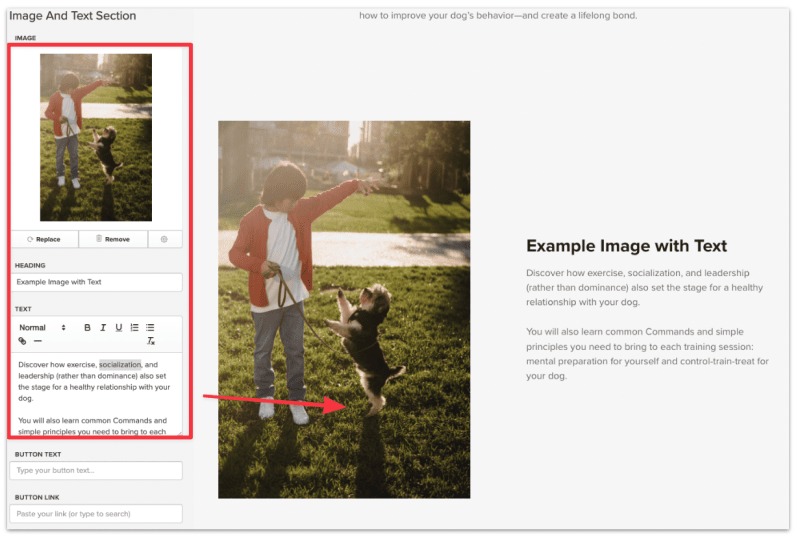800x538 pixels.
Task: Click the highlighted word 'socialization' in editor
Action: click(120, 364)
